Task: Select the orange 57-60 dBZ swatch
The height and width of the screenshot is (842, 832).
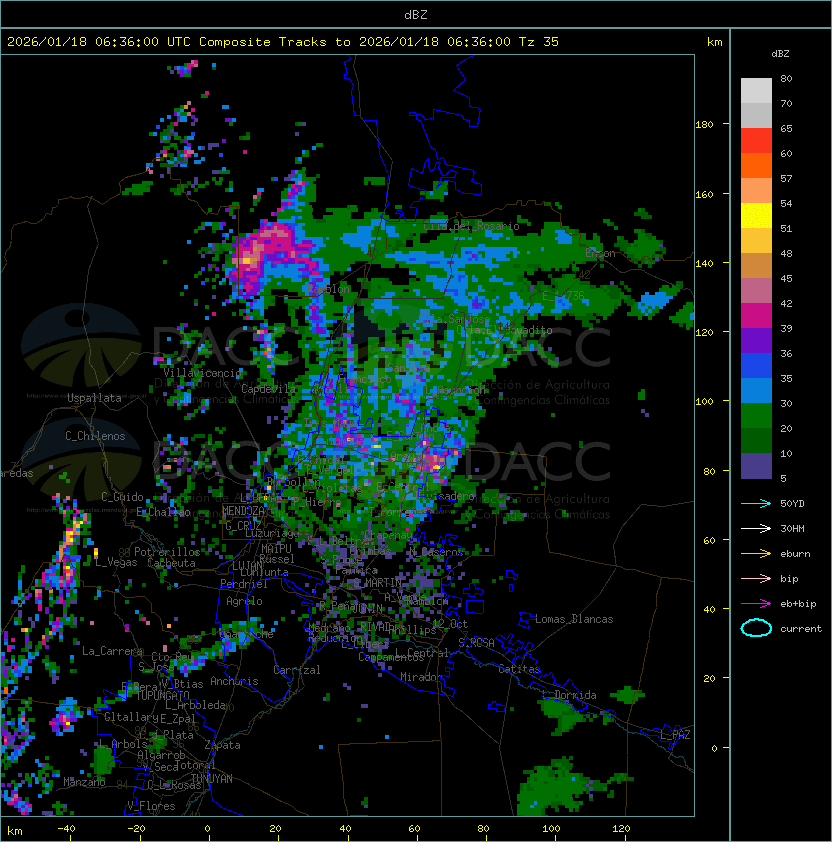Action: click(756, 165)
